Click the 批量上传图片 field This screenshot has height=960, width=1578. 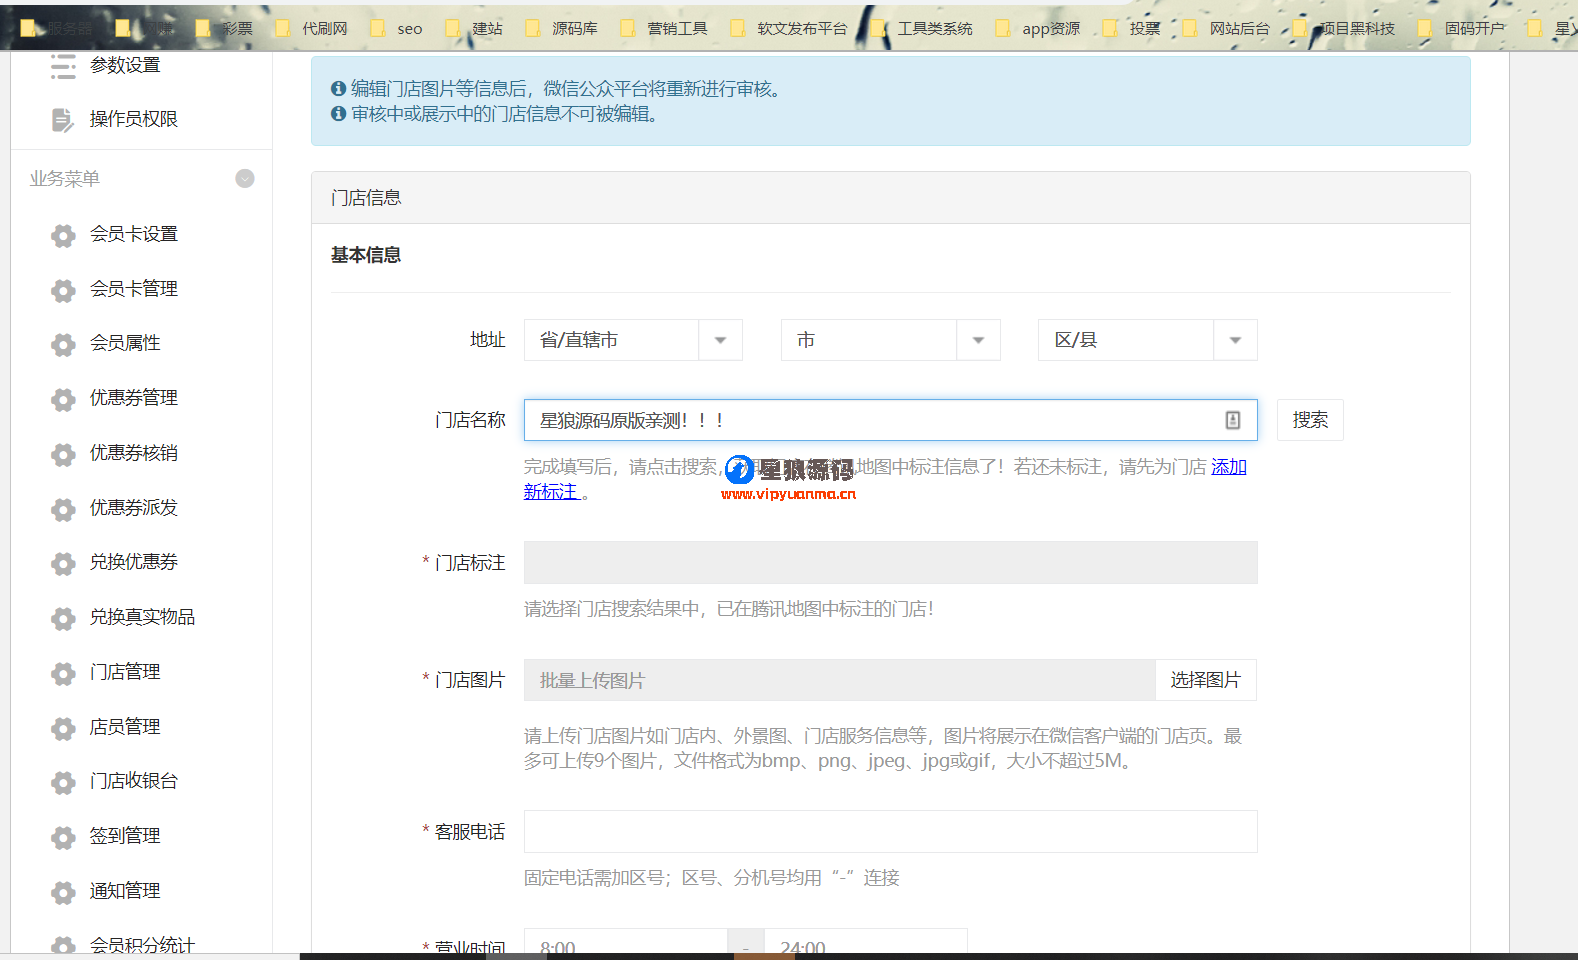pyautogui.click(x=839, y=680)
